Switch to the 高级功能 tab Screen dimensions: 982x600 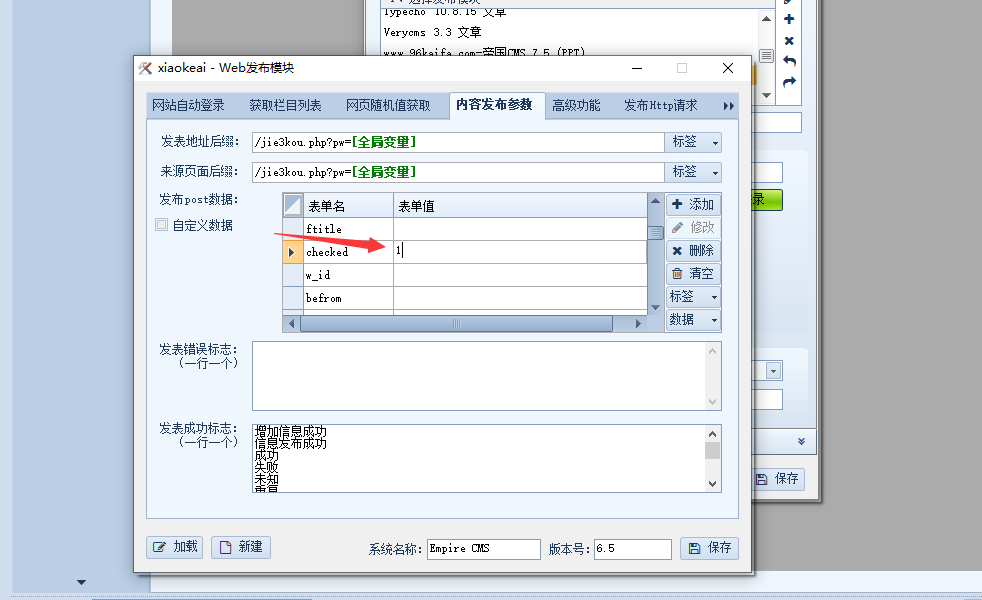click(x=576, y=105)
